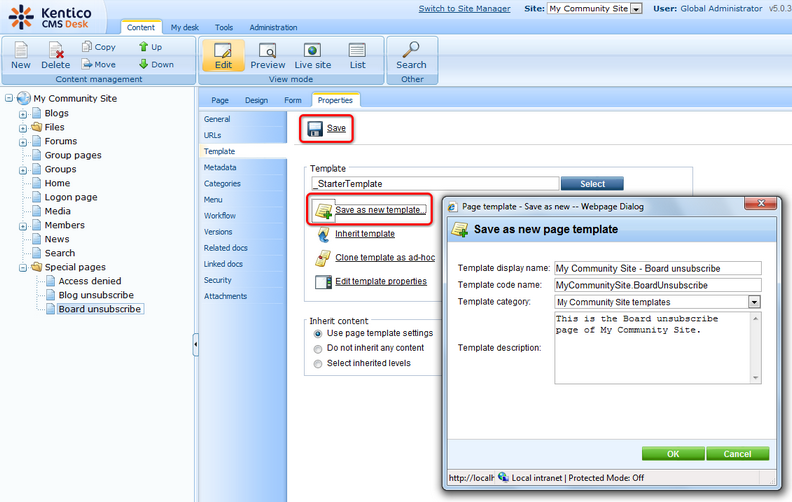This screenshot has width=792, height=502.
Task: Click the My Community Site globe icon
Action: click(23, 98)
